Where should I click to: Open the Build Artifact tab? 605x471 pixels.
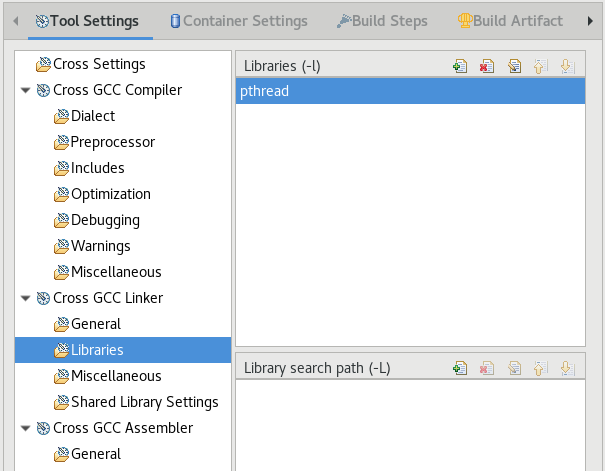510,20
